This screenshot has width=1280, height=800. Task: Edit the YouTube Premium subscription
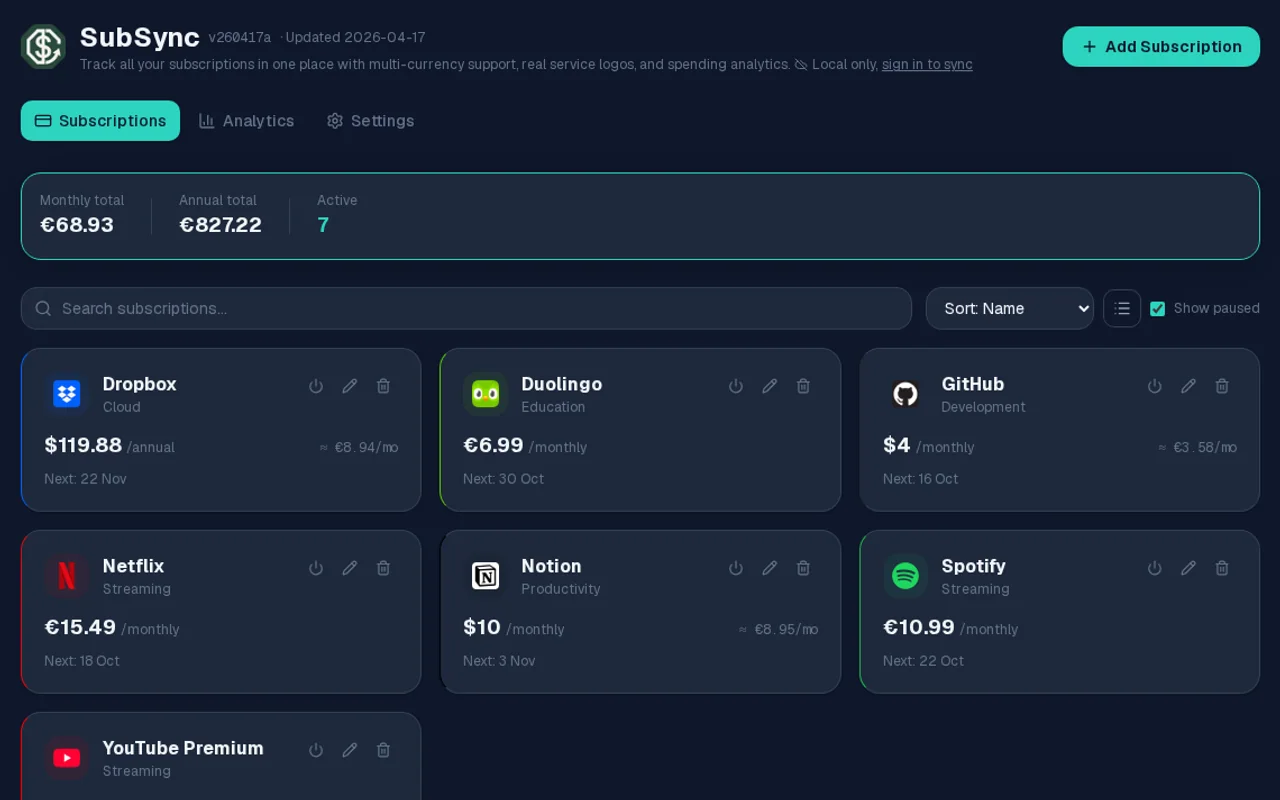click(350, 750)
